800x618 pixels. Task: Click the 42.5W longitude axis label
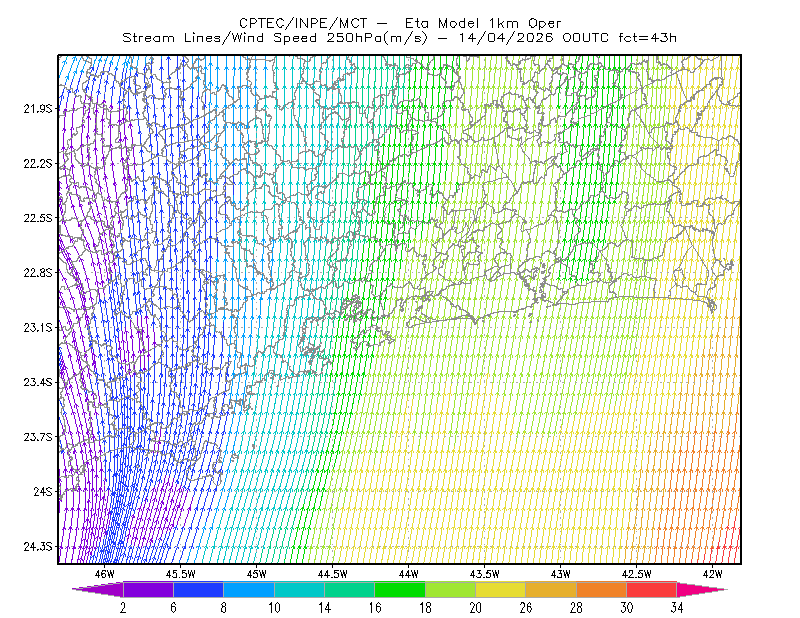tap(636, 574)
